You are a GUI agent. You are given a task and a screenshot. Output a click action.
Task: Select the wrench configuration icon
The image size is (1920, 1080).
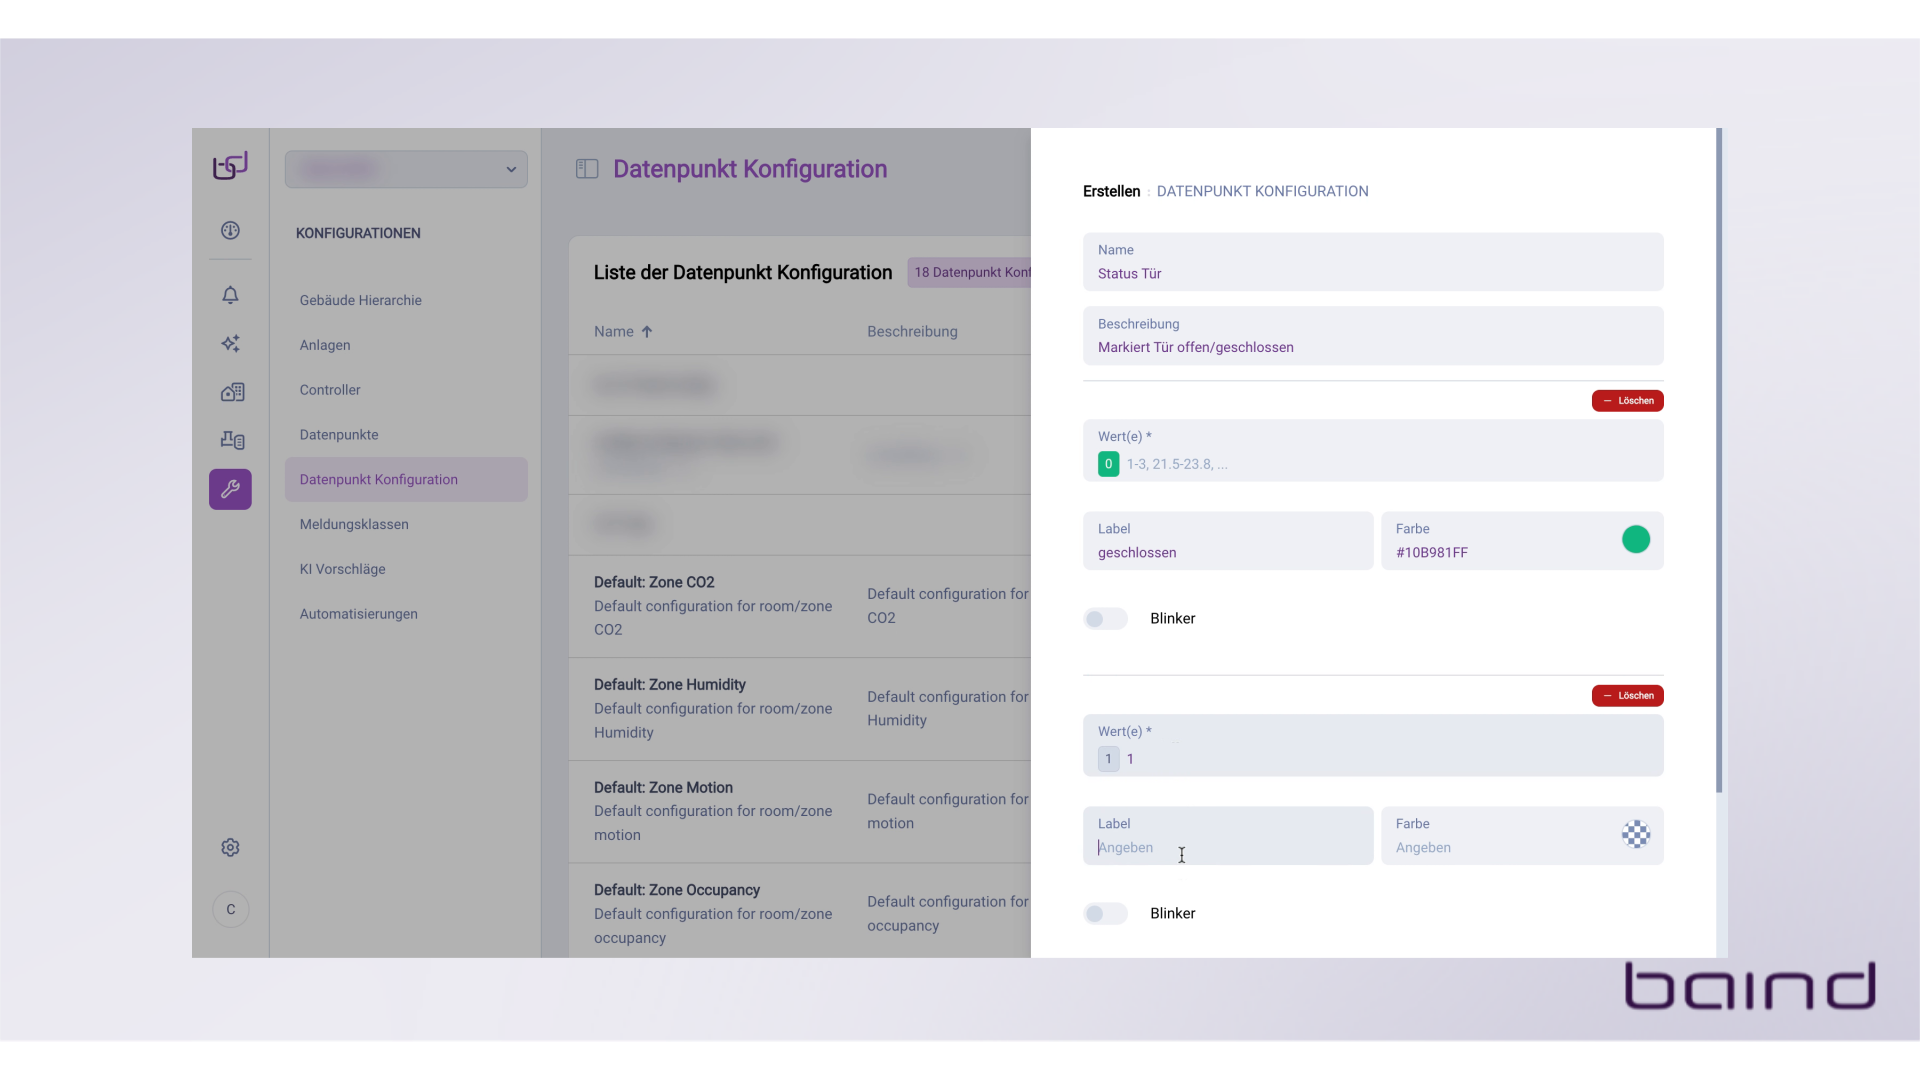point(230,489)
